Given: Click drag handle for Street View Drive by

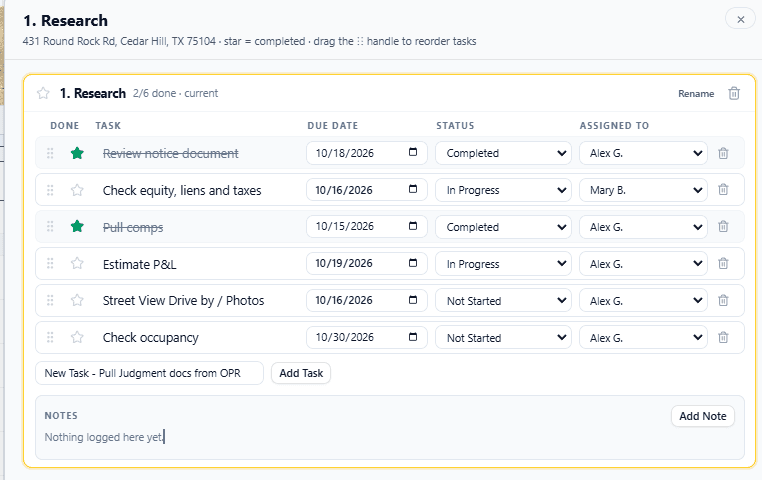Looking at the screenshot, I should [50, 300].
